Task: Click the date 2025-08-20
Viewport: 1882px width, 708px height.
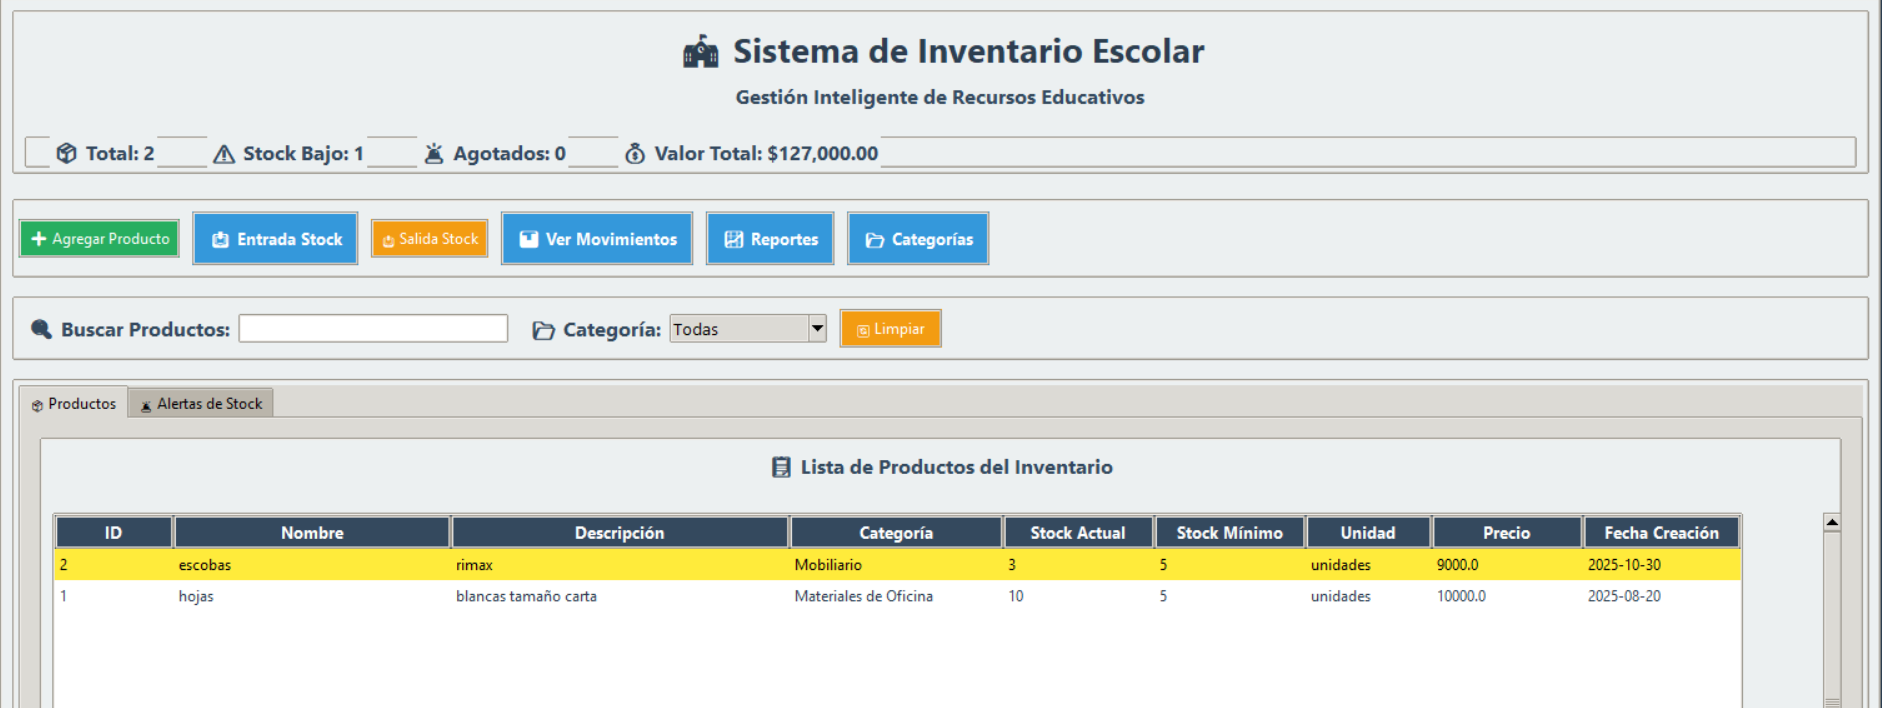Action: tap(1624, 596)
